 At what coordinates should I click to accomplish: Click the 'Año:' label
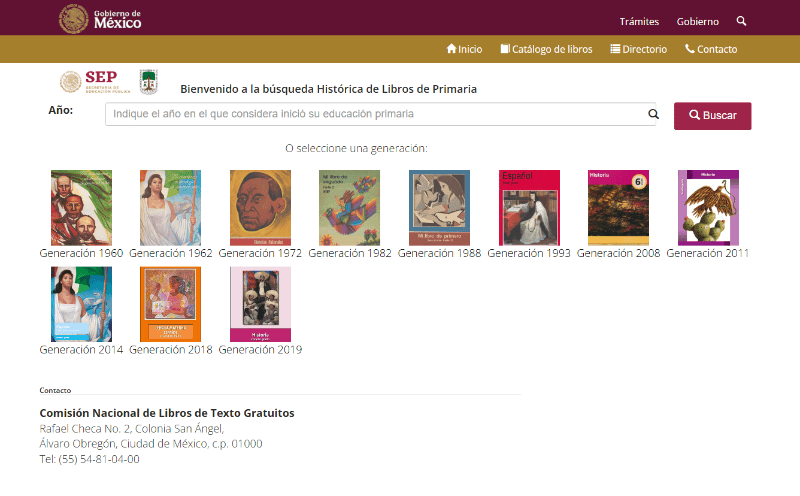coord(61,110)
